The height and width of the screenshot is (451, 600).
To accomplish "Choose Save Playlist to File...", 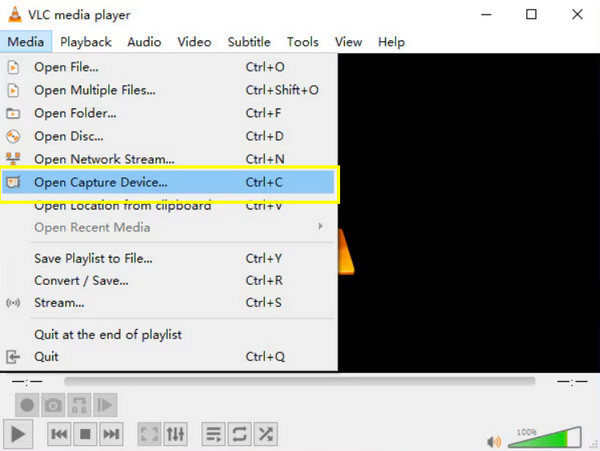I will coord(168,258).
